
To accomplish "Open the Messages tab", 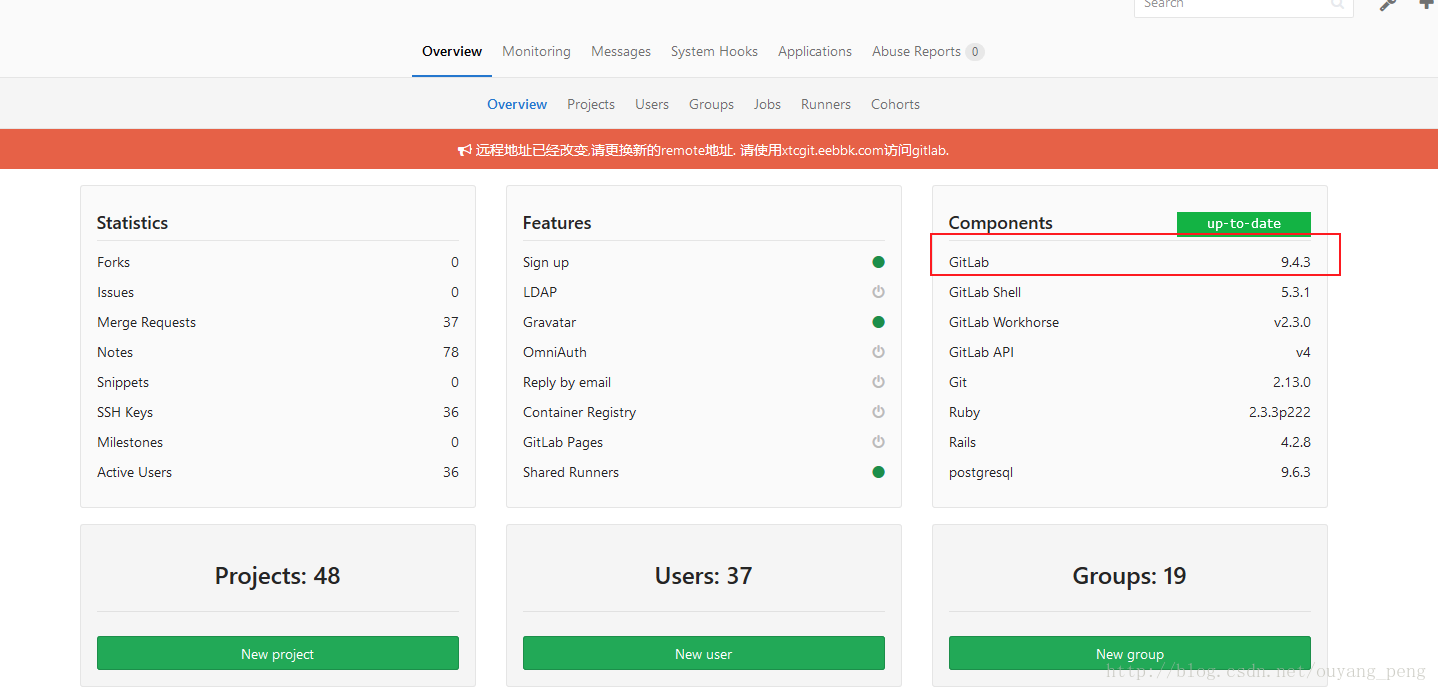I will tap(621, 51).
